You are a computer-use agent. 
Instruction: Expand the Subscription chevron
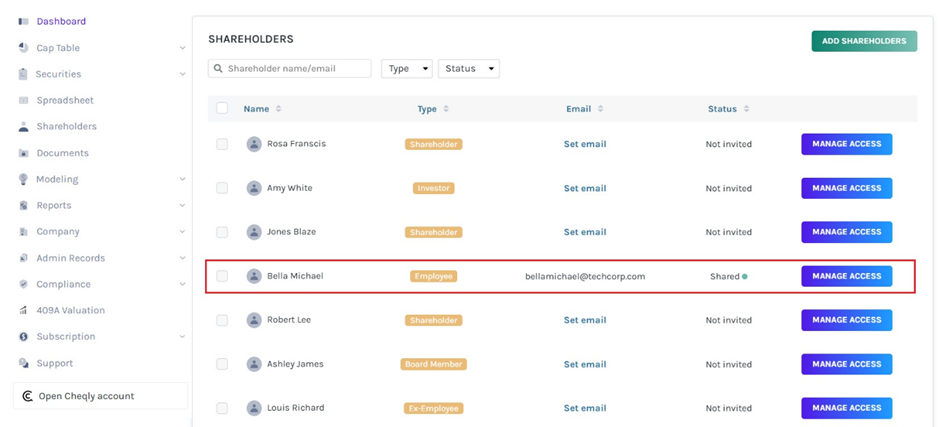click(182, 337)
